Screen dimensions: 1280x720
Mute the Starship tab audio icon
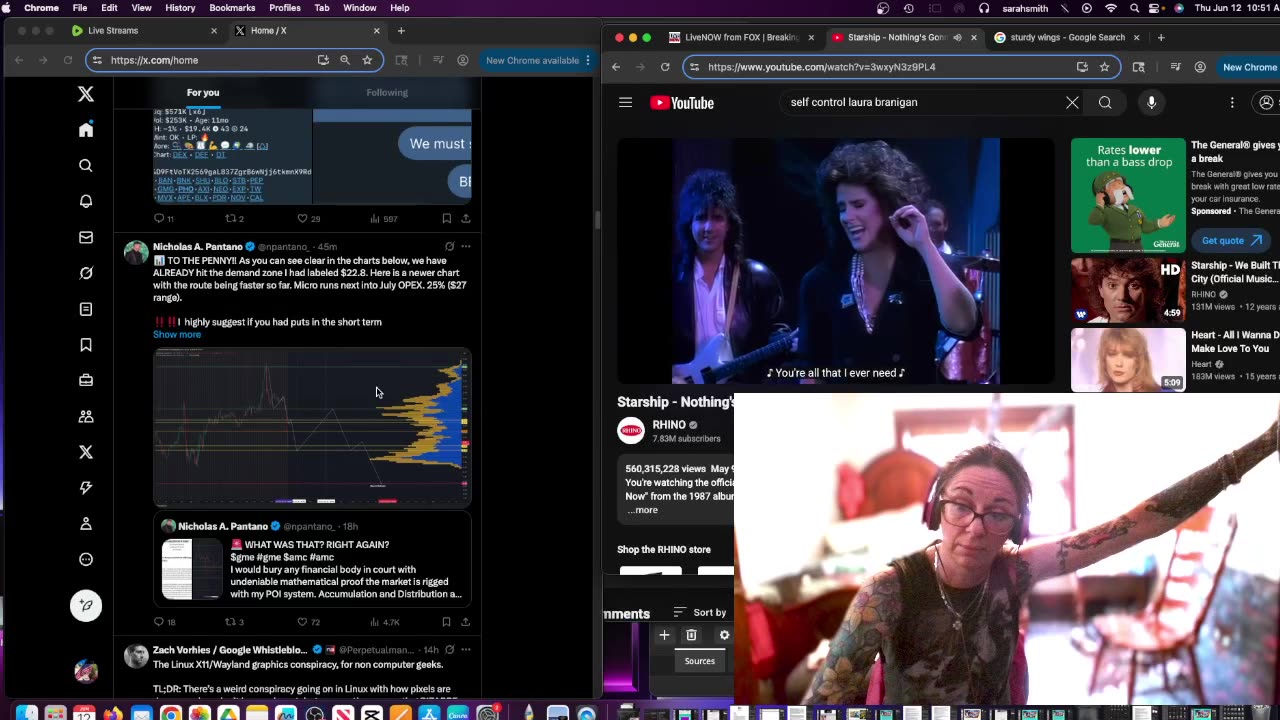pyautogui.click(x=957, y=38)
